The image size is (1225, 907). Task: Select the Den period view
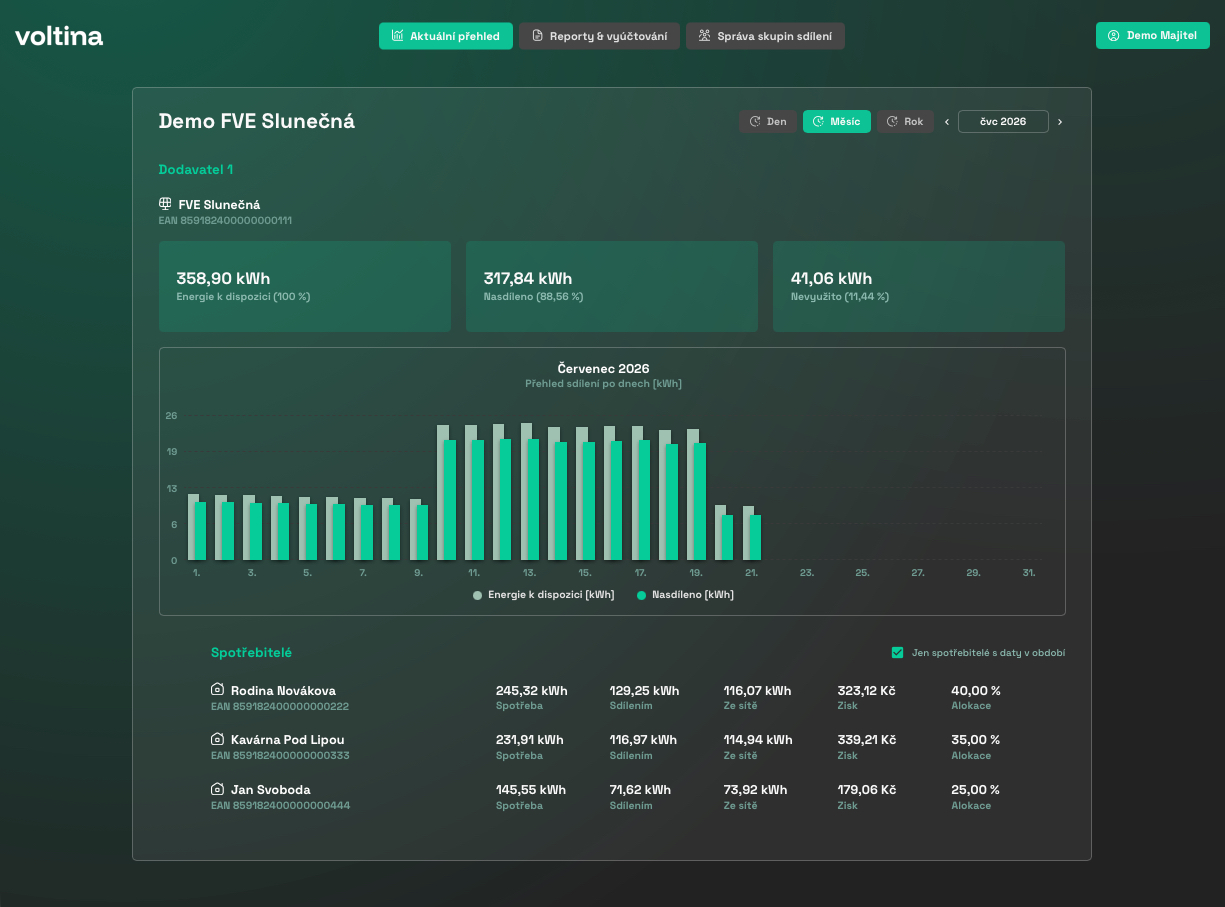pyautogui.click(x=768, y=122)
